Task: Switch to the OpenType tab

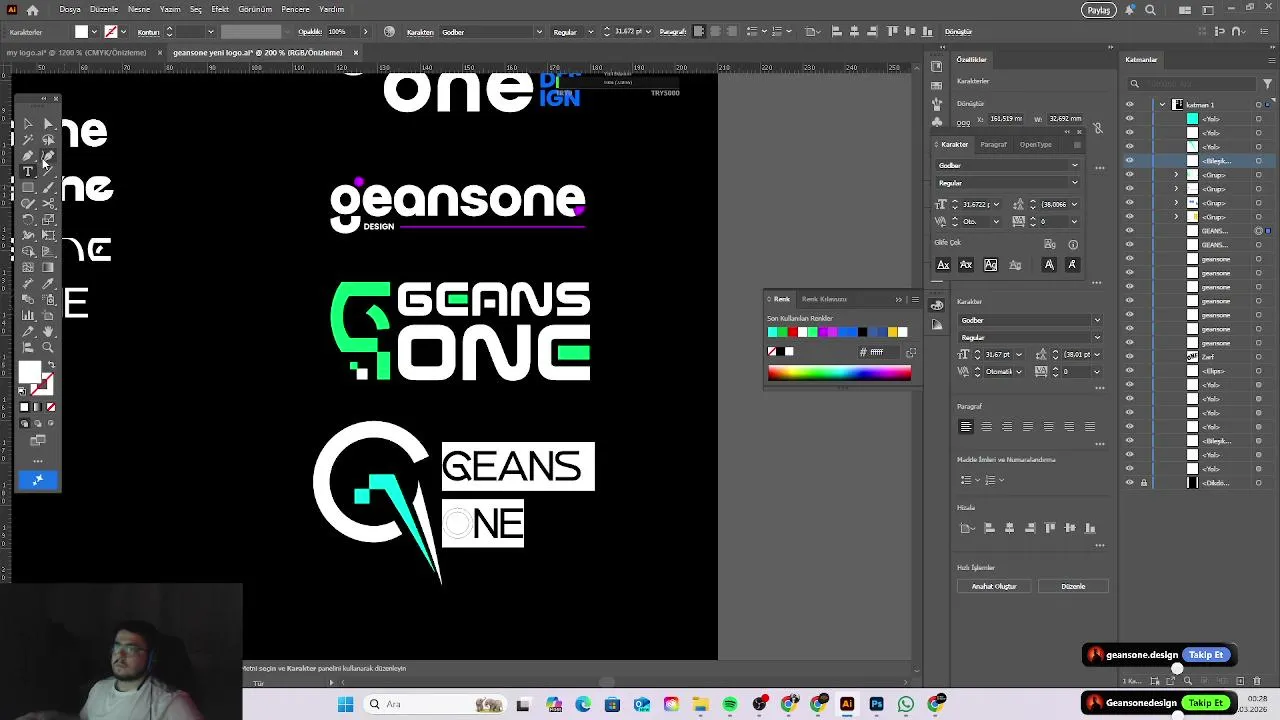Action: (x=1036, y=145)
